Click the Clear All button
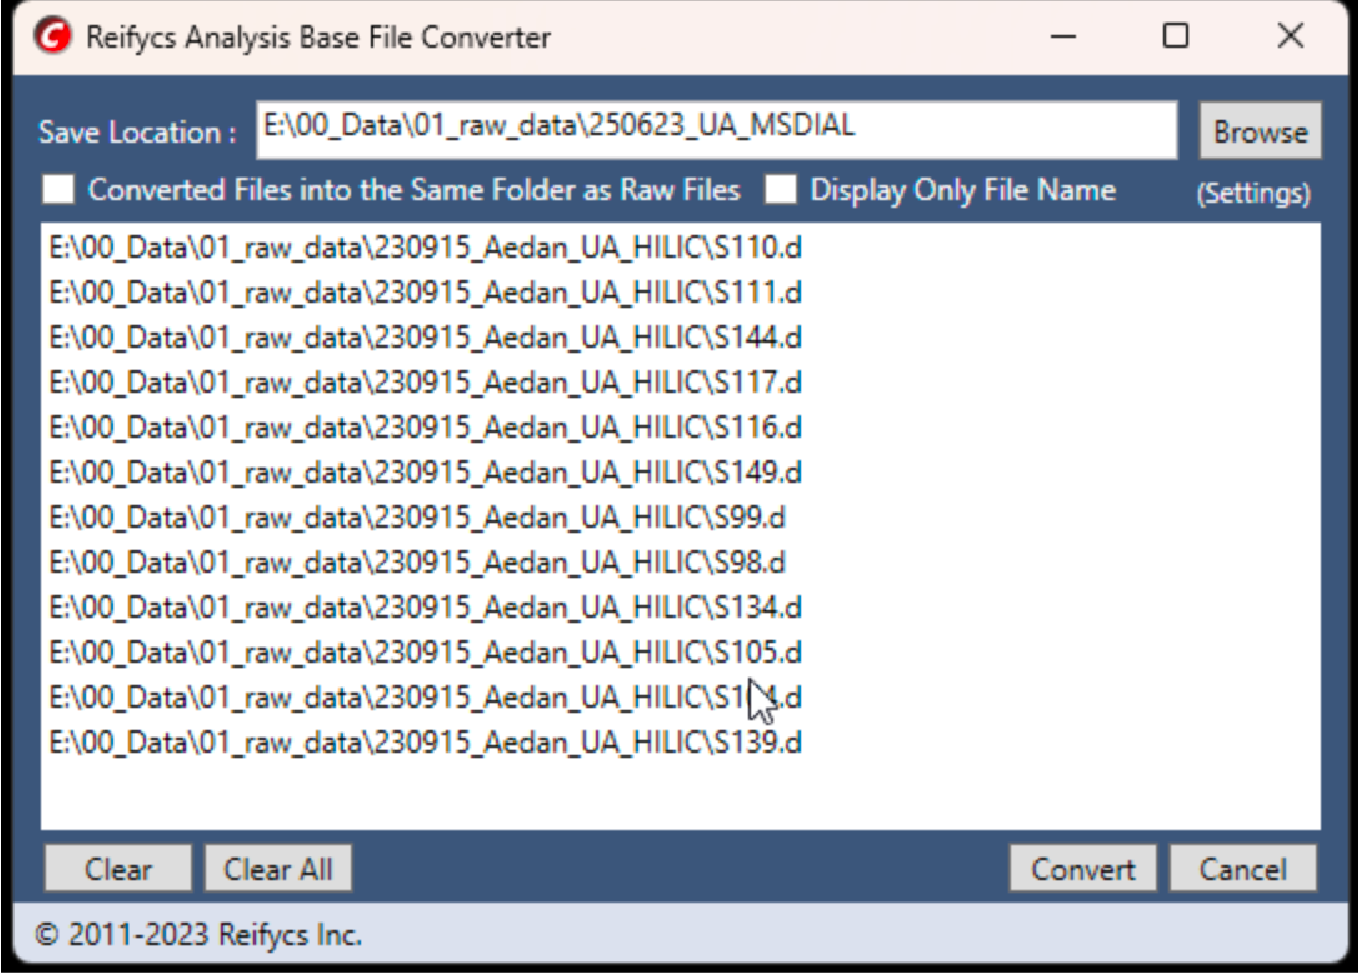This screenshot has width=1359, height=973. [x=278, y=868]
